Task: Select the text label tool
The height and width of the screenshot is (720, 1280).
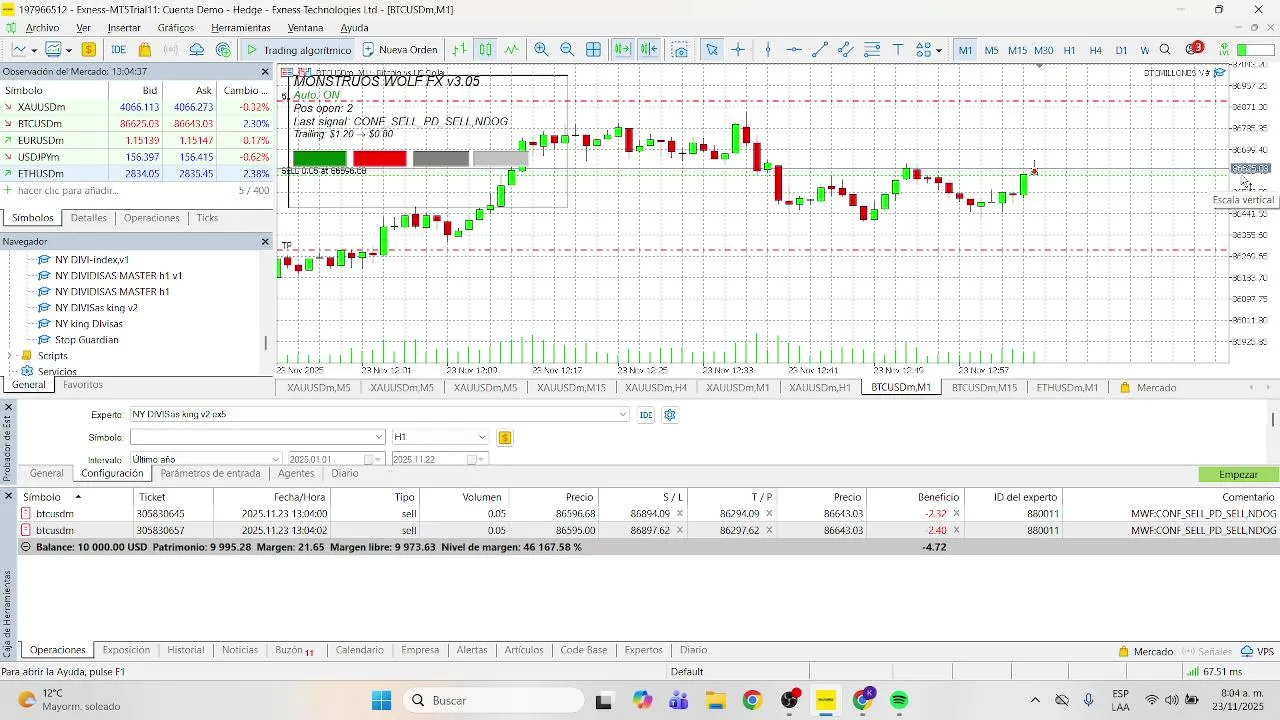Action: (898, 49)
